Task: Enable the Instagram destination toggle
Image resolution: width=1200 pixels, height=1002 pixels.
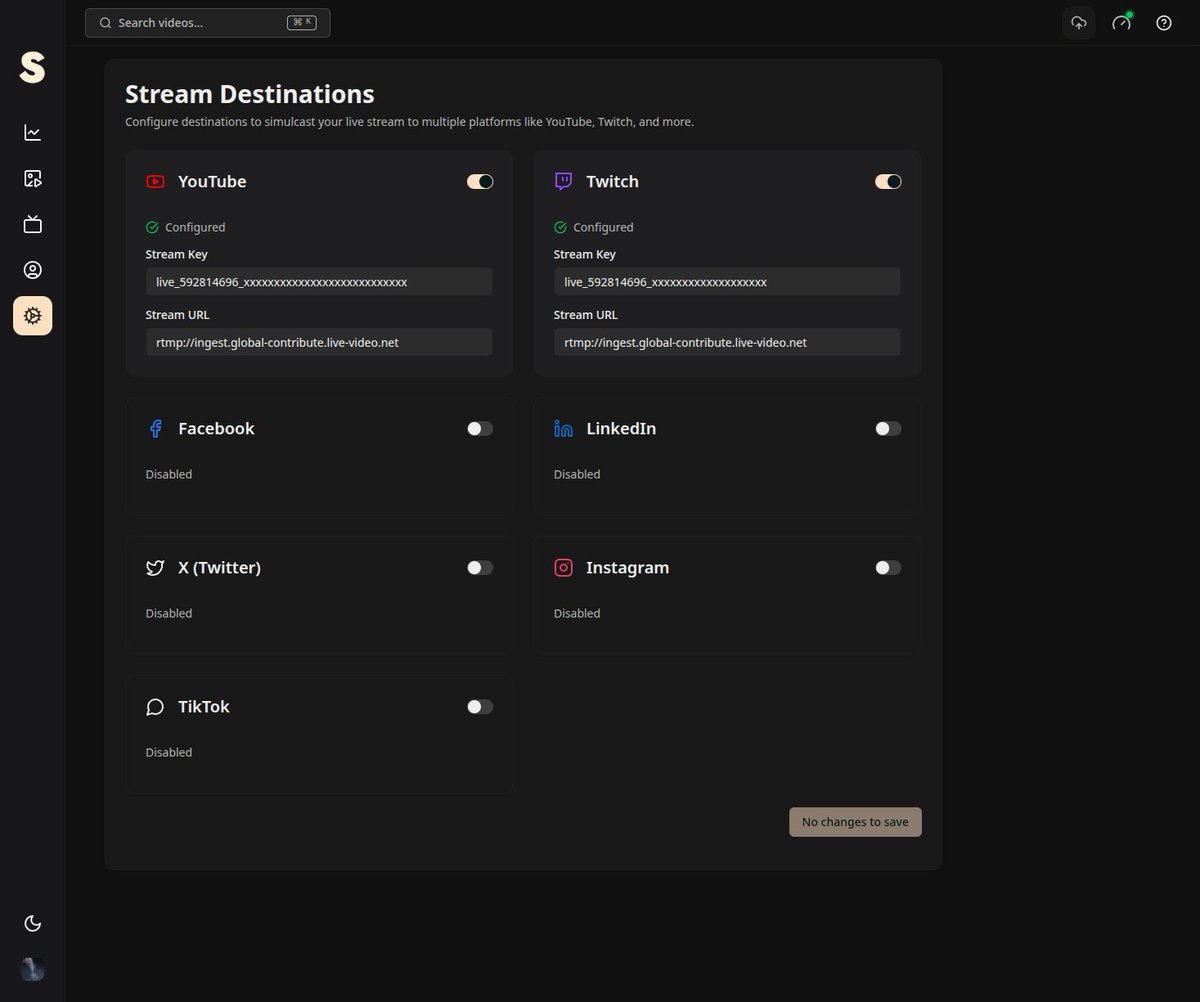Action: point(888,568)
